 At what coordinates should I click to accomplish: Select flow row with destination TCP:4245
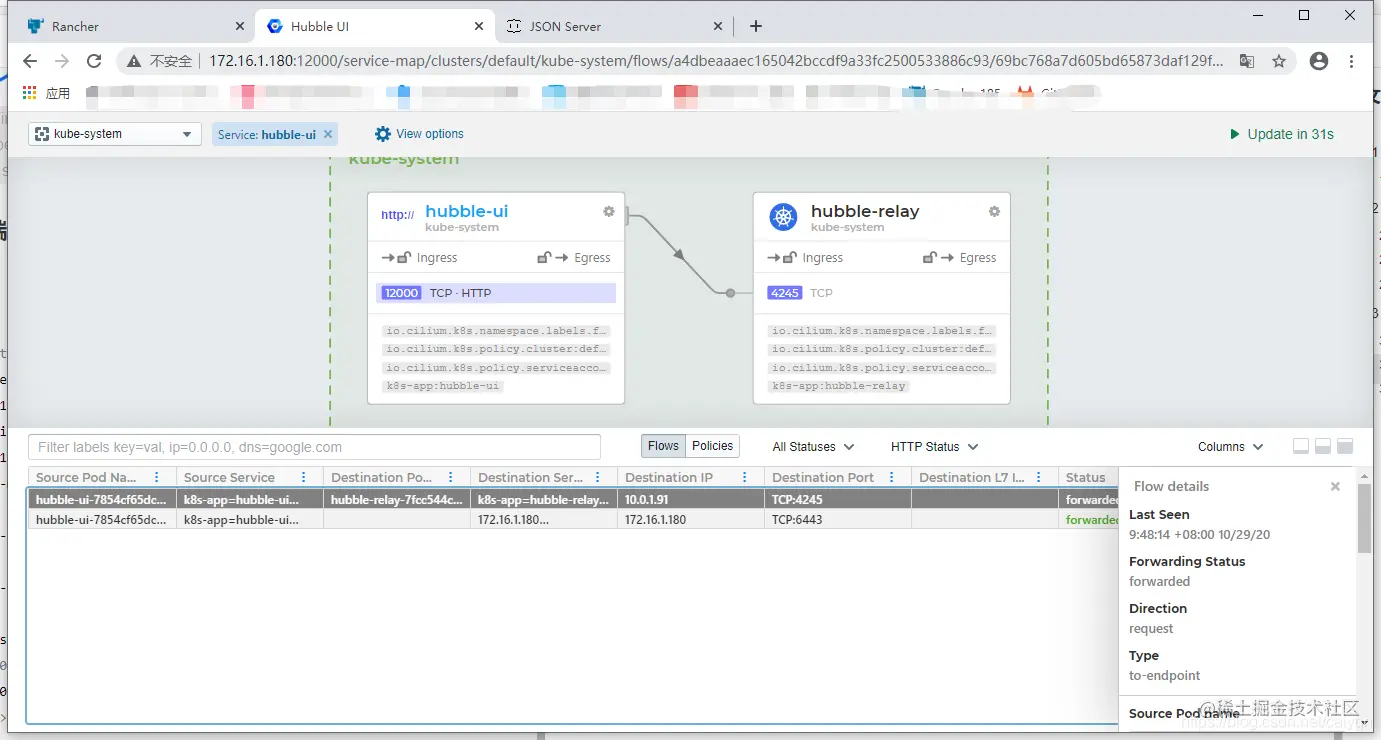572,499
